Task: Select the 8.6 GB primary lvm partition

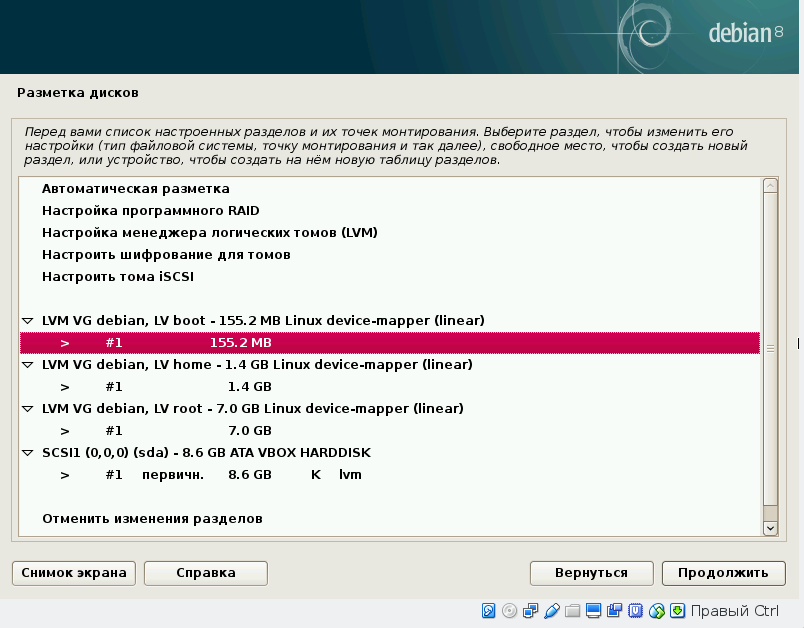Action: coord(250,475)
